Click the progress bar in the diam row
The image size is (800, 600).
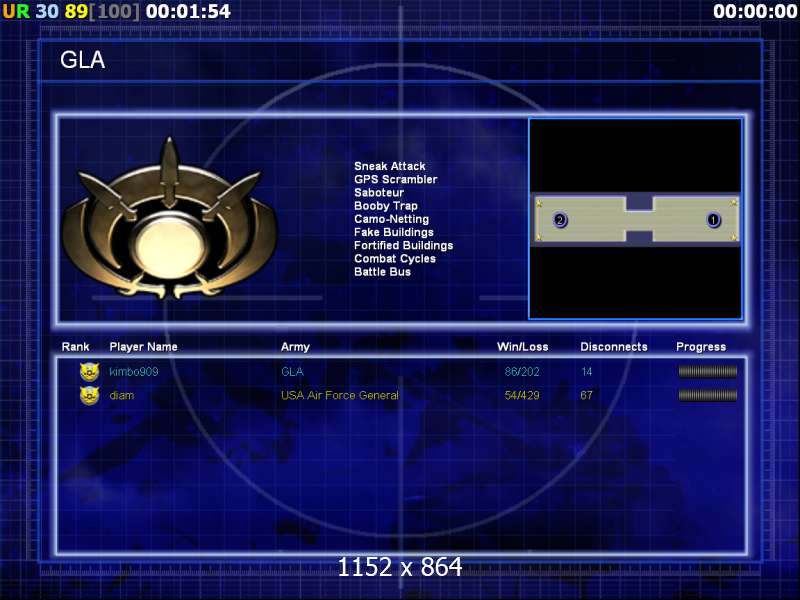click(708, 395)
